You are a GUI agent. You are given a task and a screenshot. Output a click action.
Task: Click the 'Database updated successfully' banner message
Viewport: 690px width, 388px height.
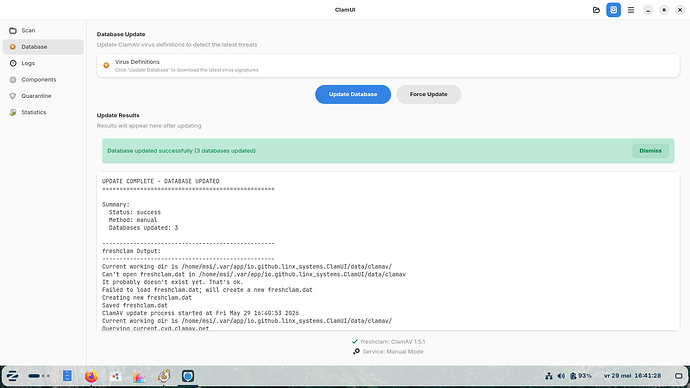(181, 150)
